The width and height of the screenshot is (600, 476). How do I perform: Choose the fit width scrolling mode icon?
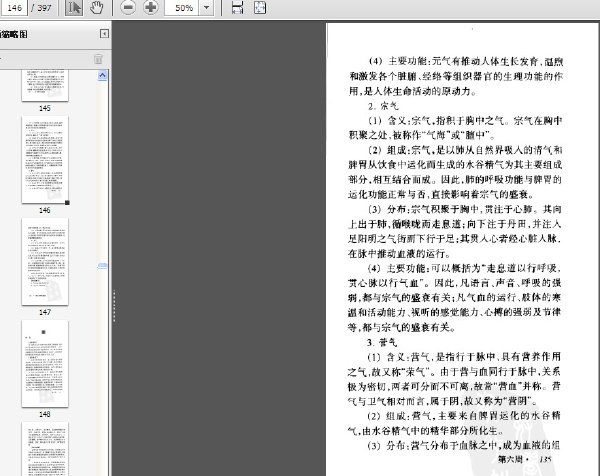point(238,8)
